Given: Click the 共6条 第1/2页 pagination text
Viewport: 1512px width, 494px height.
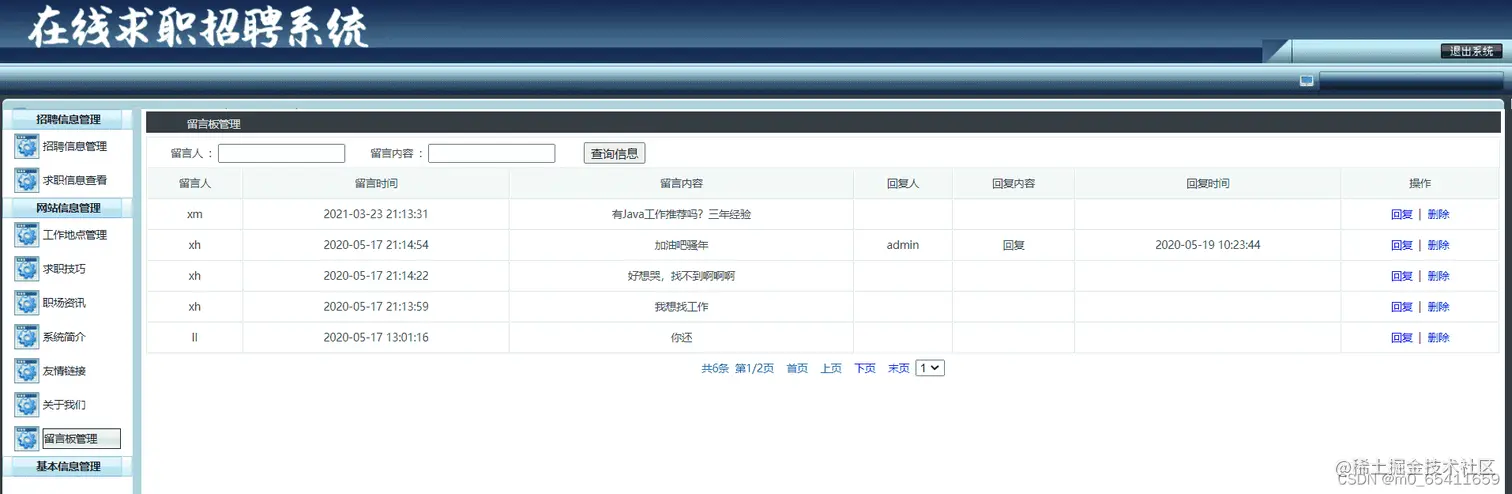Looking at the screenshot, I should click(x=738, y=368).
